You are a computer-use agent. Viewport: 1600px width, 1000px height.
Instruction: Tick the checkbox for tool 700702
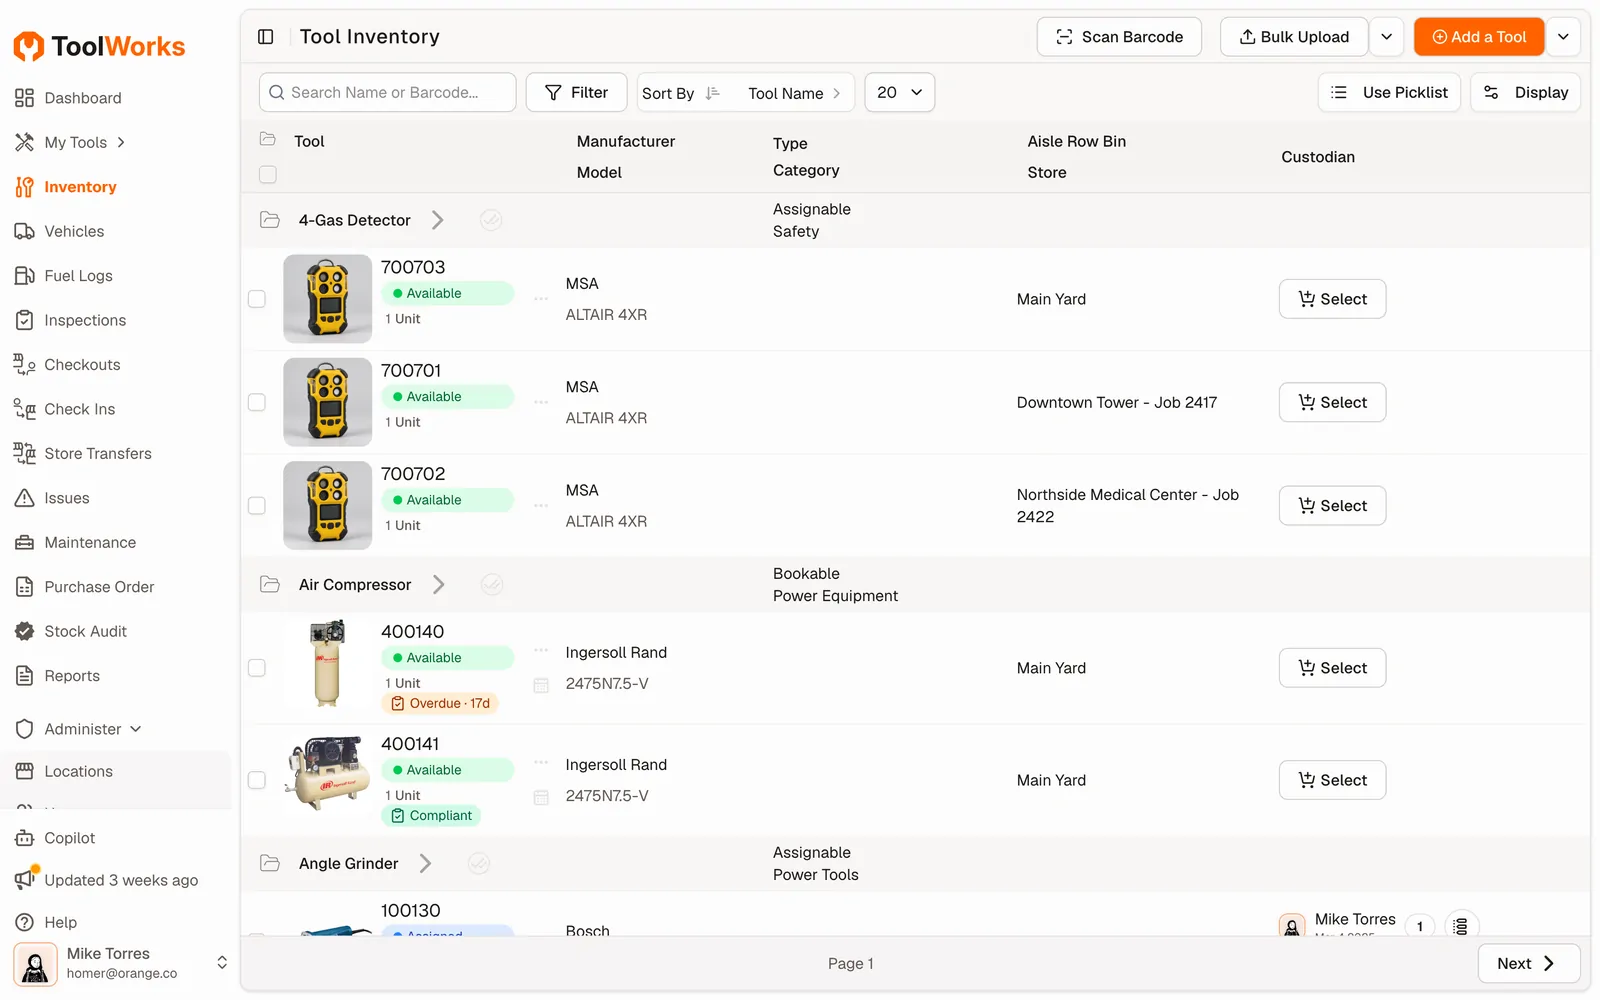257,506
